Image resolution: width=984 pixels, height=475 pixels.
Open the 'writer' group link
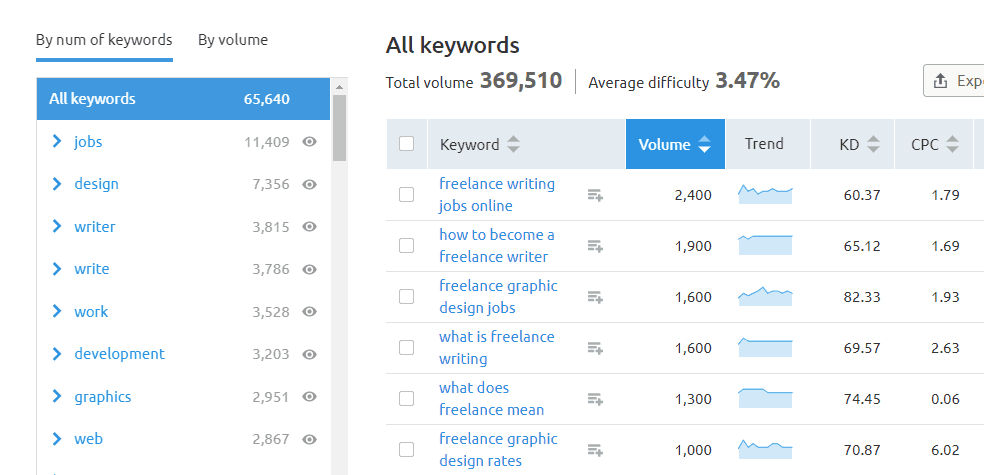pos(95,227)
